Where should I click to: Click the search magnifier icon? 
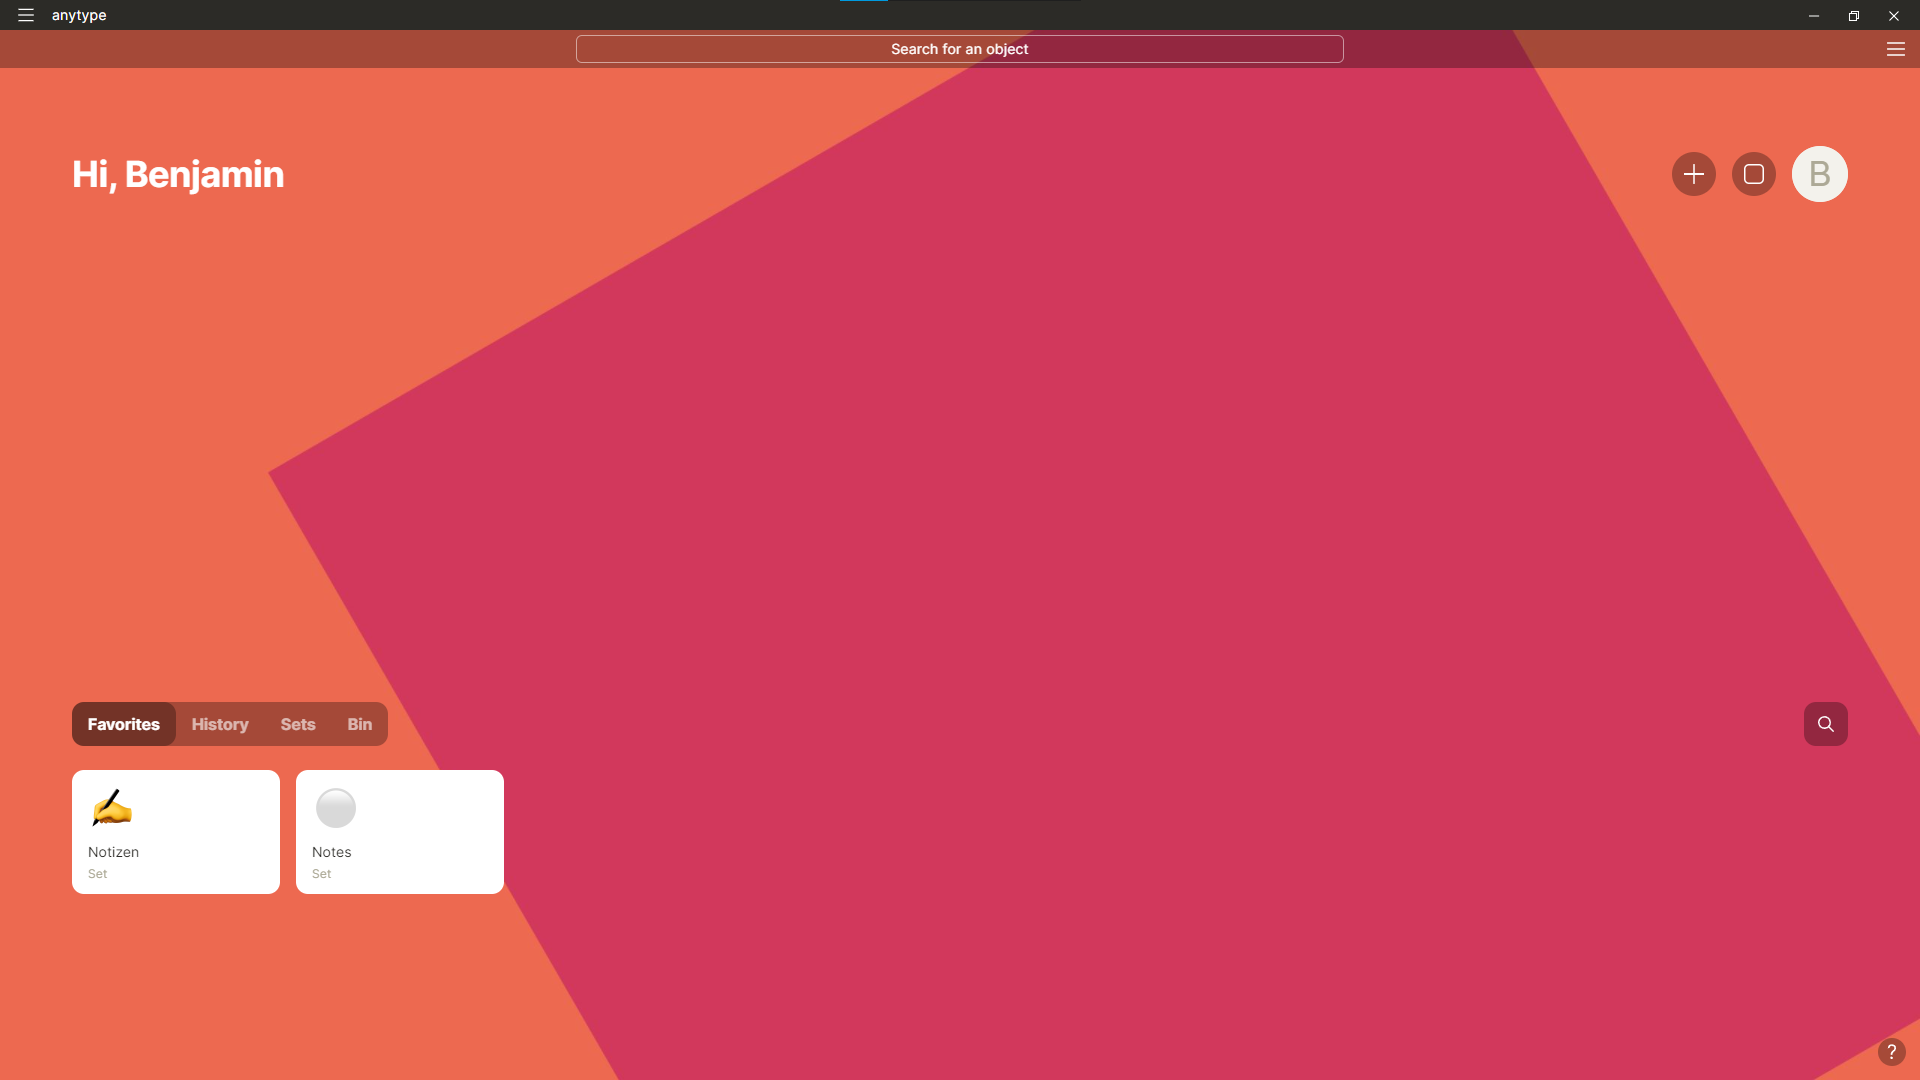(x=1825, y=724)
